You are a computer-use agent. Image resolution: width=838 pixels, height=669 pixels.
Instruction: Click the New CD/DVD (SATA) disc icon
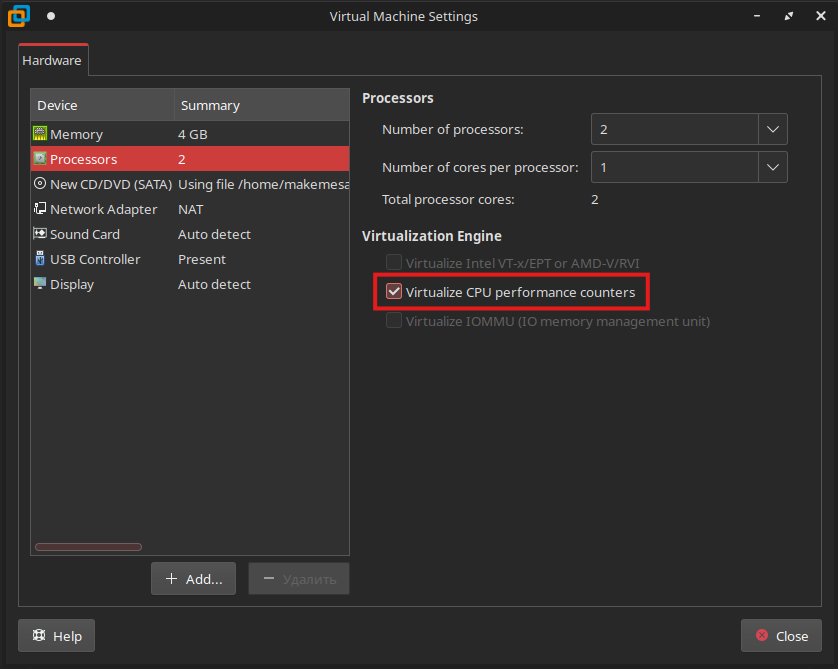(x=40, y=184)
